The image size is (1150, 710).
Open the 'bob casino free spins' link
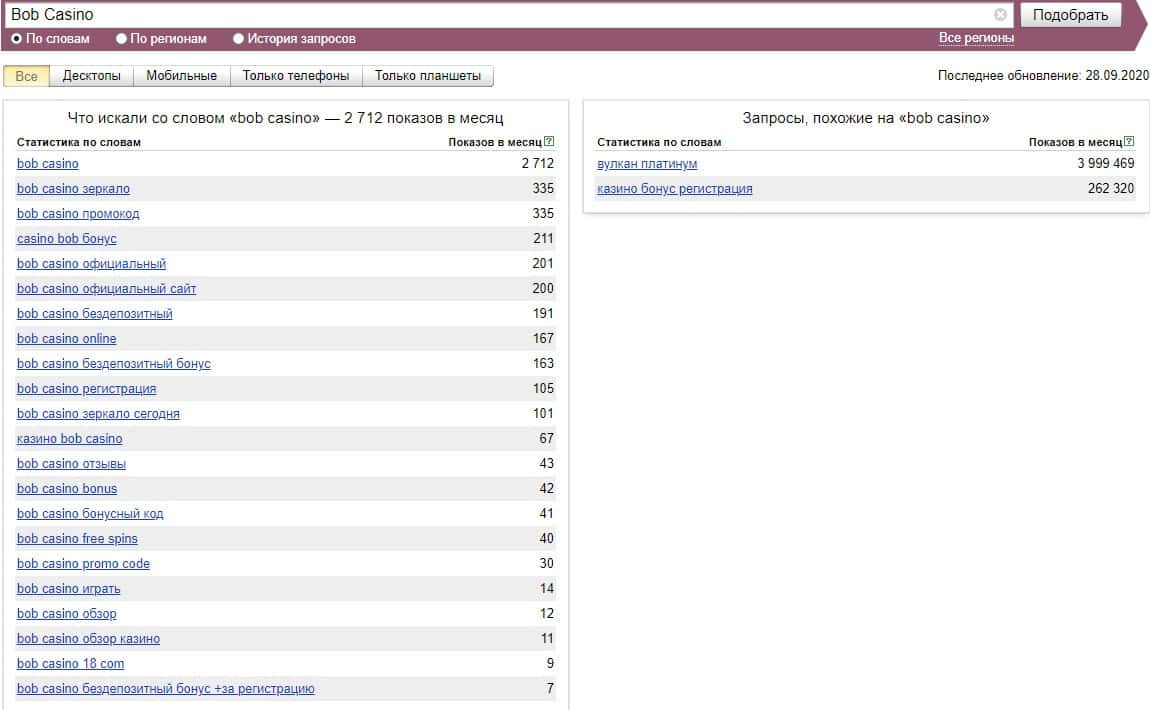click(77, 539)
